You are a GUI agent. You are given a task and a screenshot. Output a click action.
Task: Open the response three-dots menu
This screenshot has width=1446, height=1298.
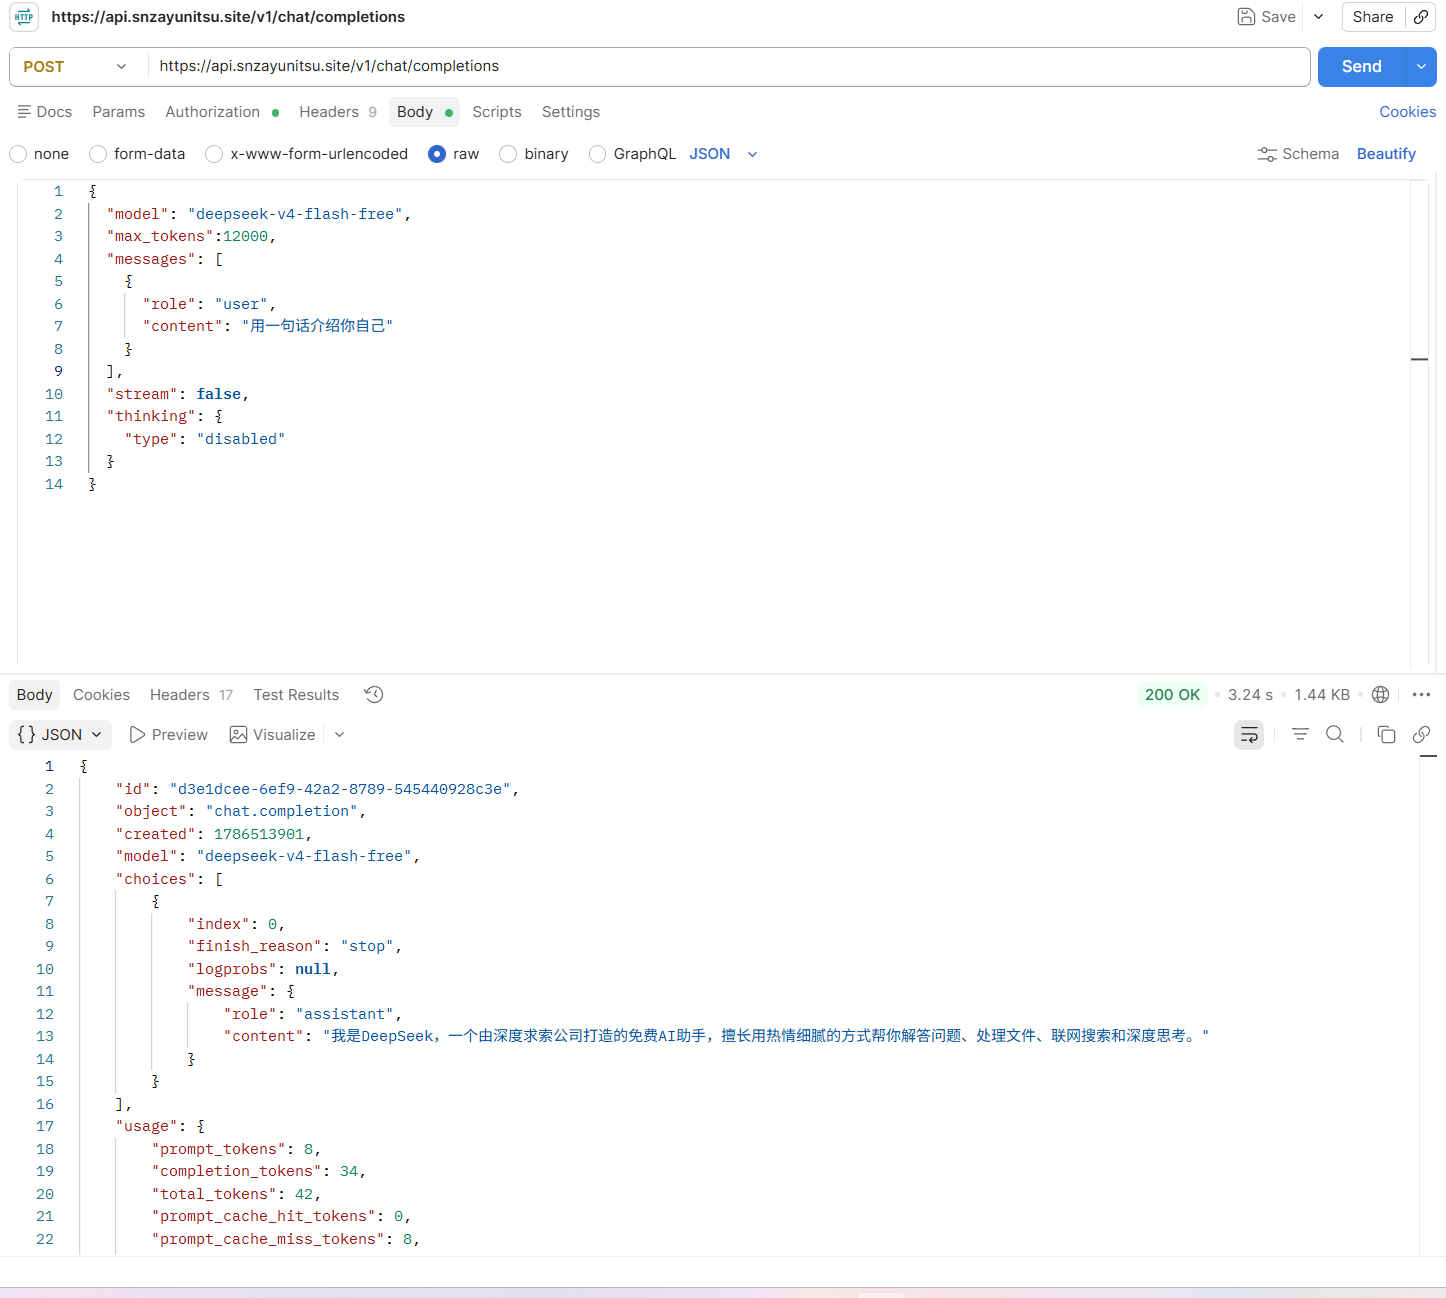point(1421,695)
